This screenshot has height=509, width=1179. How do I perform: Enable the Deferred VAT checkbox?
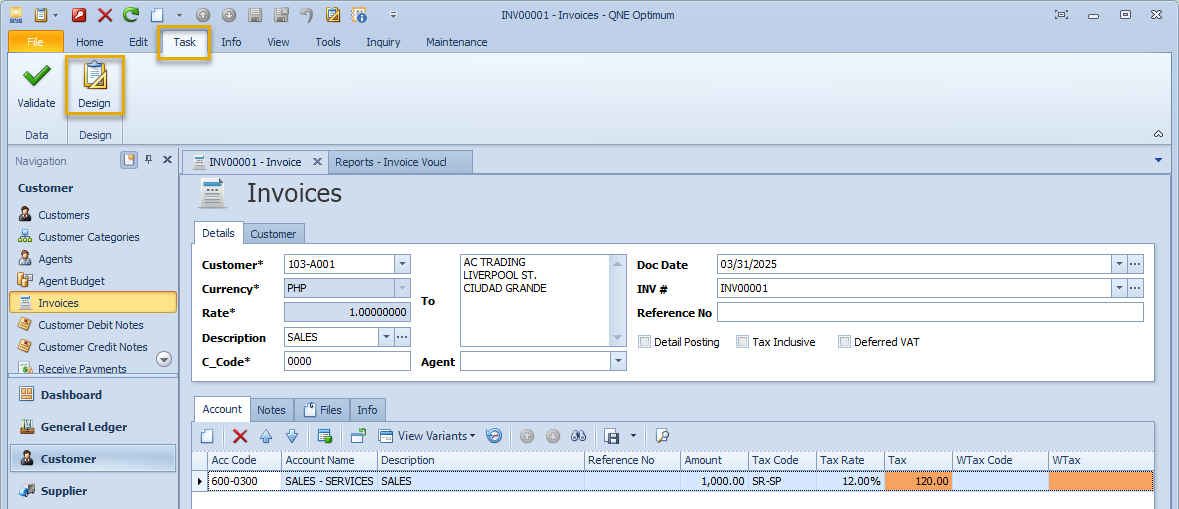coord(844,342)
